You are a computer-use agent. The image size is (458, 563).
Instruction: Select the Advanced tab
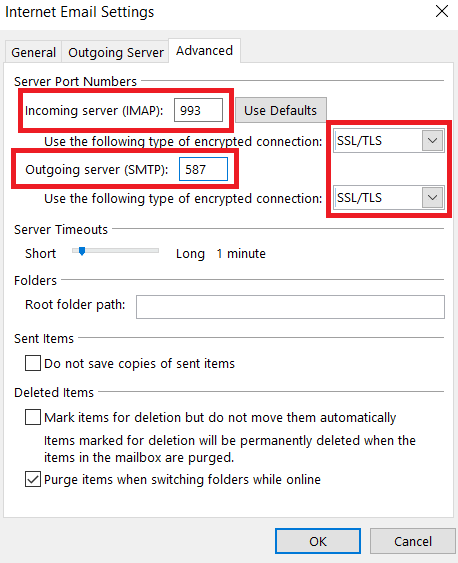point(204,51)
